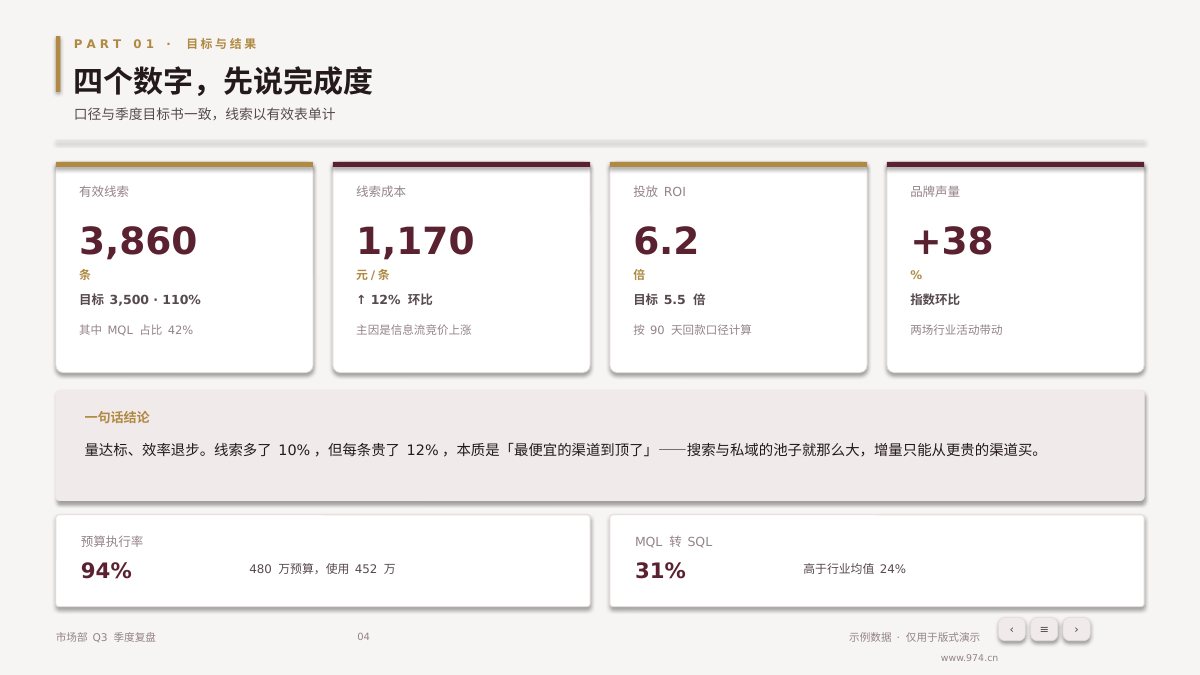The width and height of the screenshot is (1200, 675).
Task: Click the page number '04'
Action: click(363, 637)
